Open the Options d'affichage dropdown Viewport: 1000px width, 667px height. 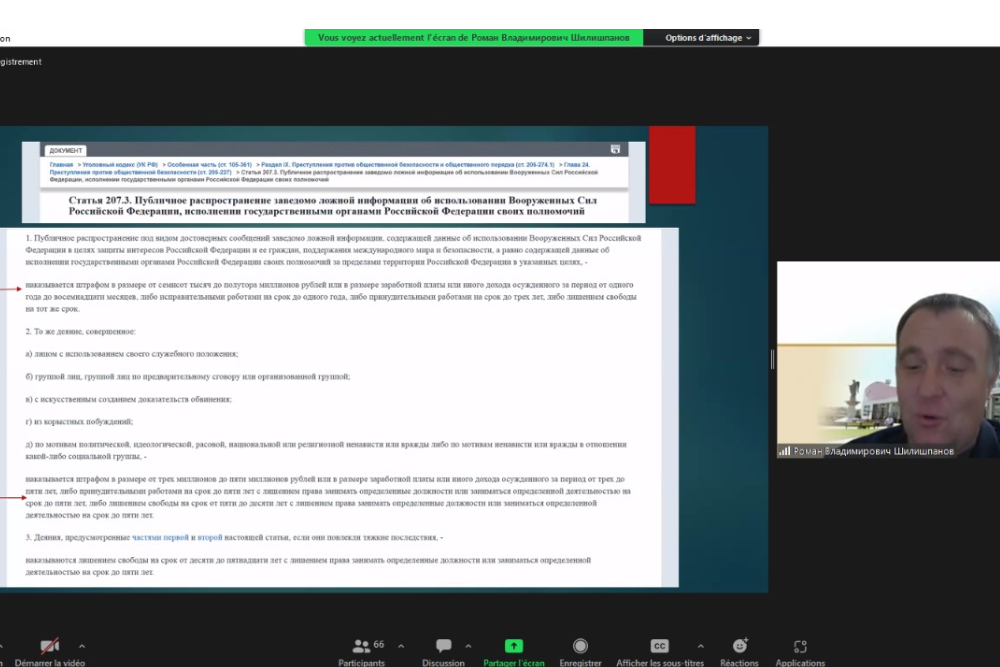pyautogui.click(x=709, y=38)
